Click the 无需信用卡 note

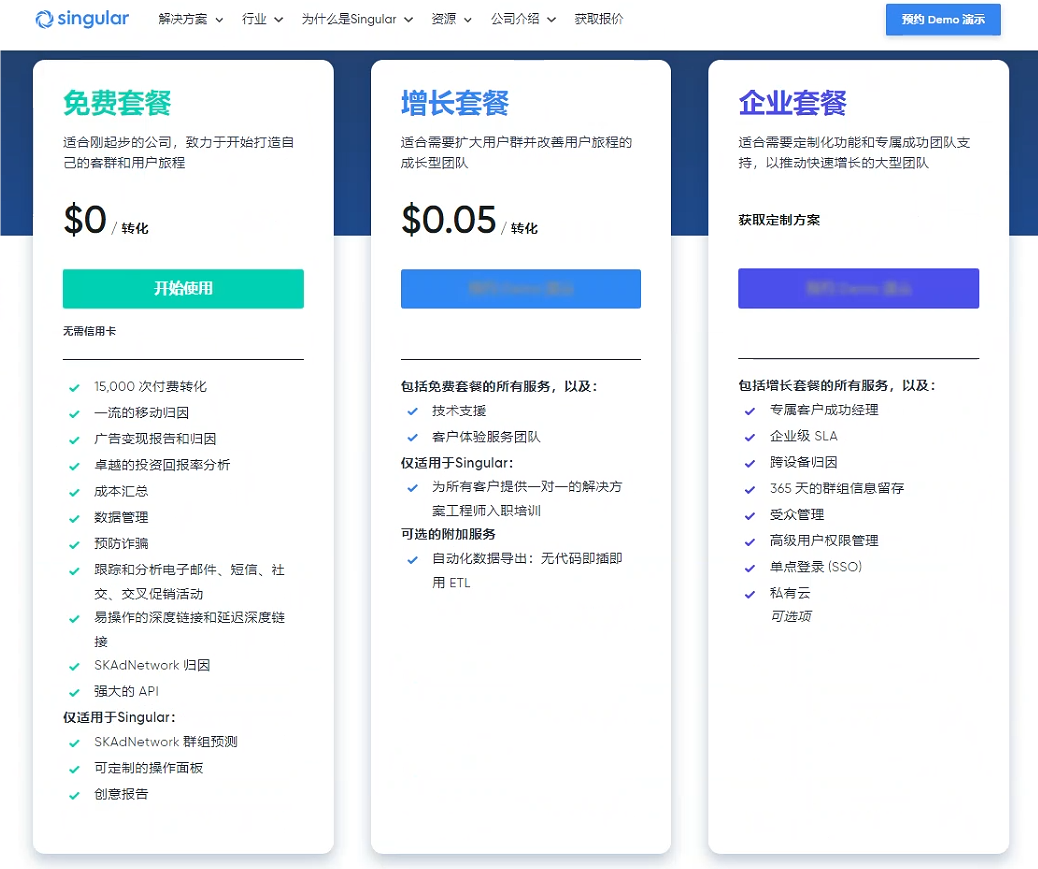tap(89, 331)
